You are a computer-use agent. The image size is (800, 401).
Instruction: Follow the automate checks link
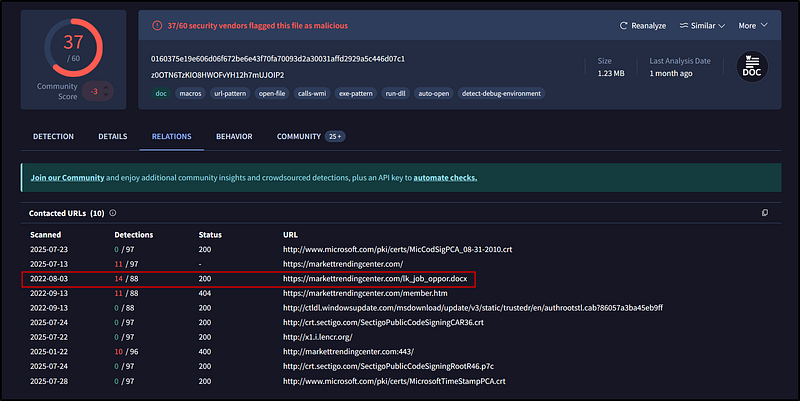tap(445, 178)
